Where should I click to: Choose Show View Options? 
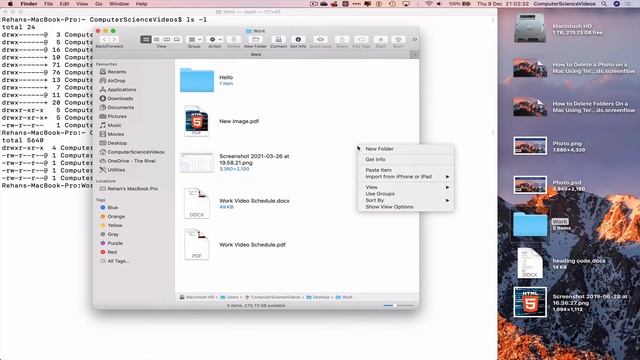tap(389, 207)
